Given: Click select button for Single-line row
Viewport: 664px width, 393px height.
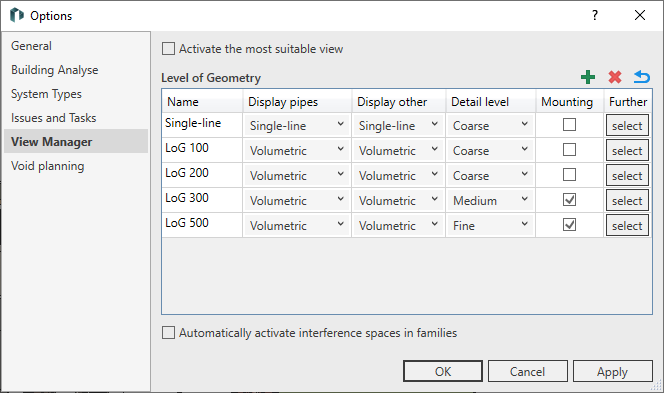Looking at the screenshot, I should tap(627, 125).
